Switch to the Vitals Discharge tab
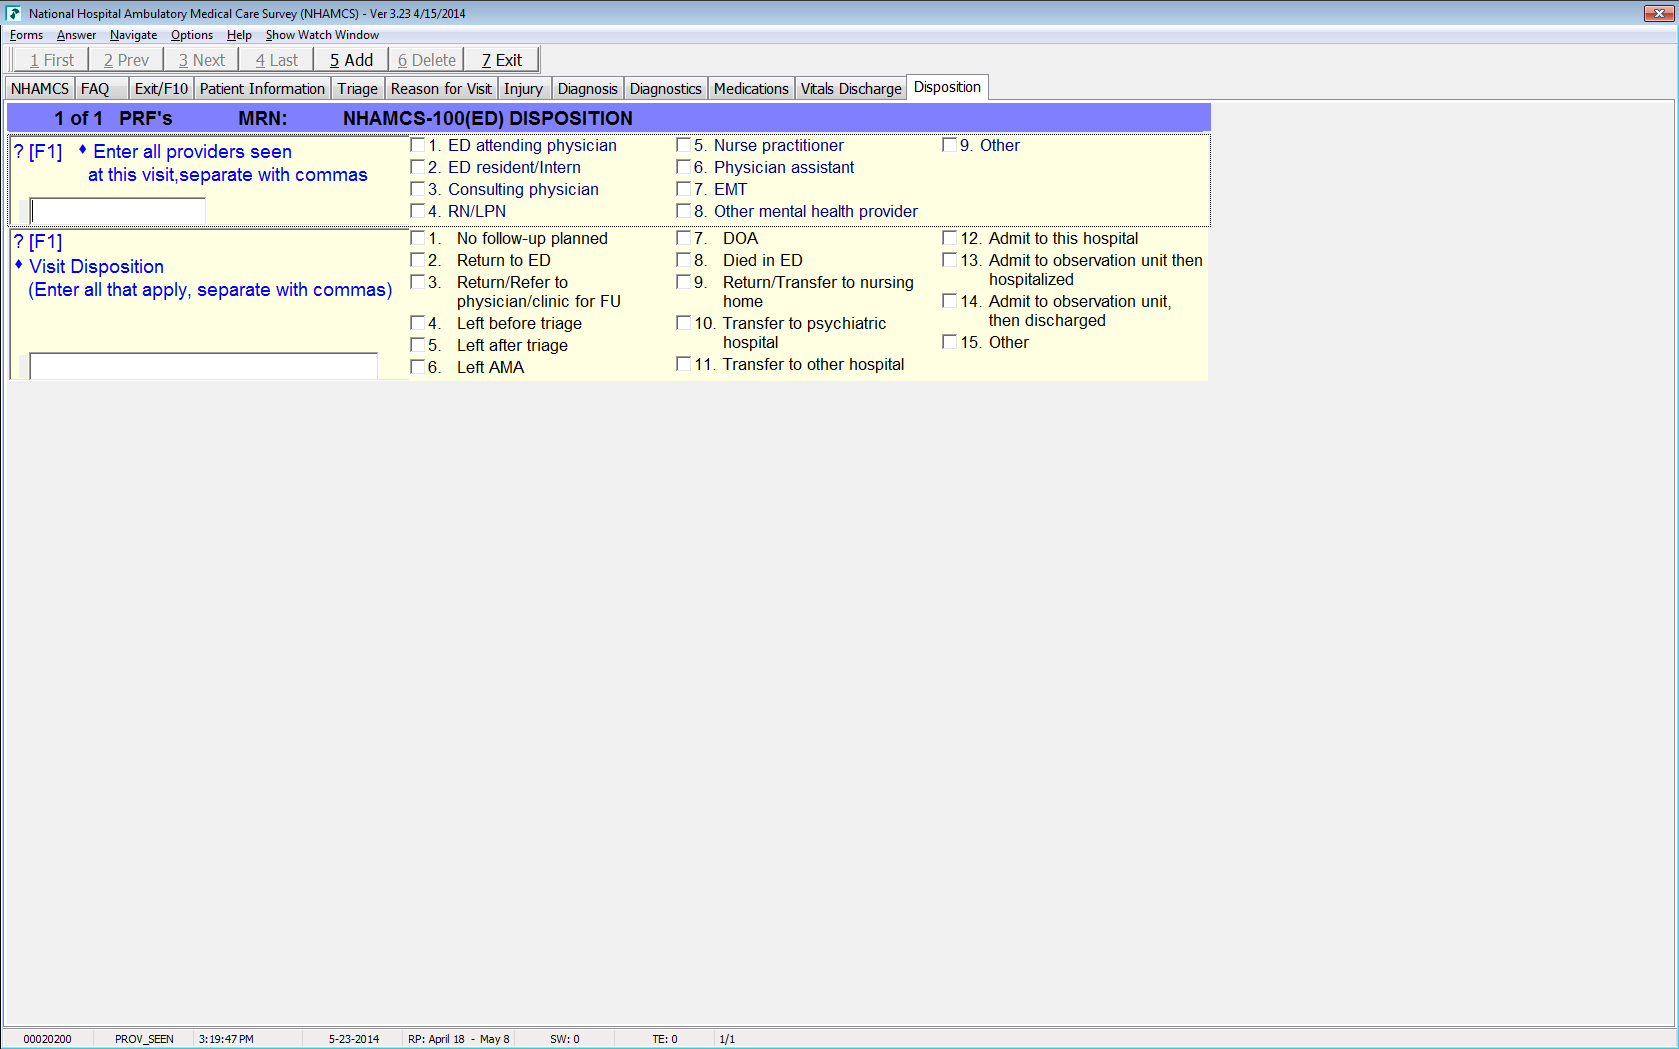Image resolution: width=1679 pixels, height=1049 pixels. pyautogui.click(x=851, y=89)
